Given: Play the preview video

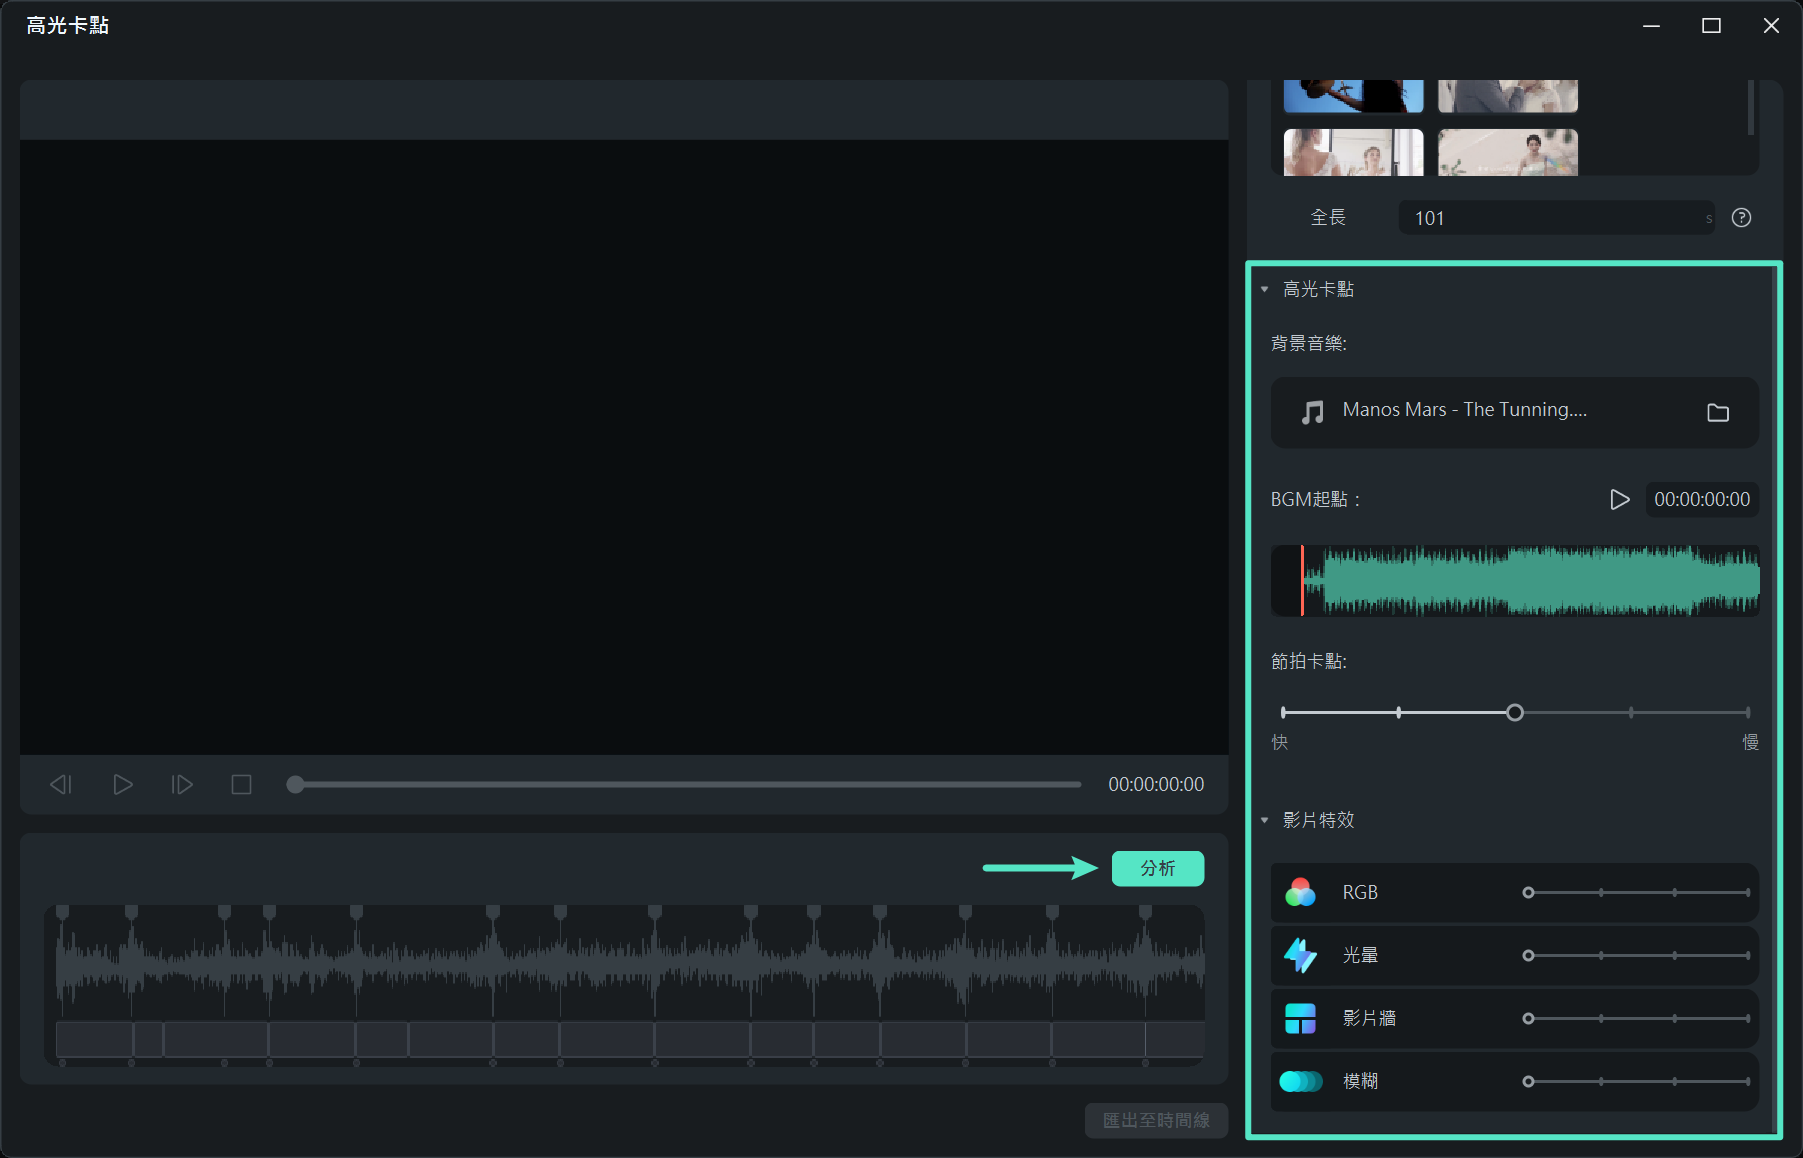Looking at the screenshot, I should point(122,785).
